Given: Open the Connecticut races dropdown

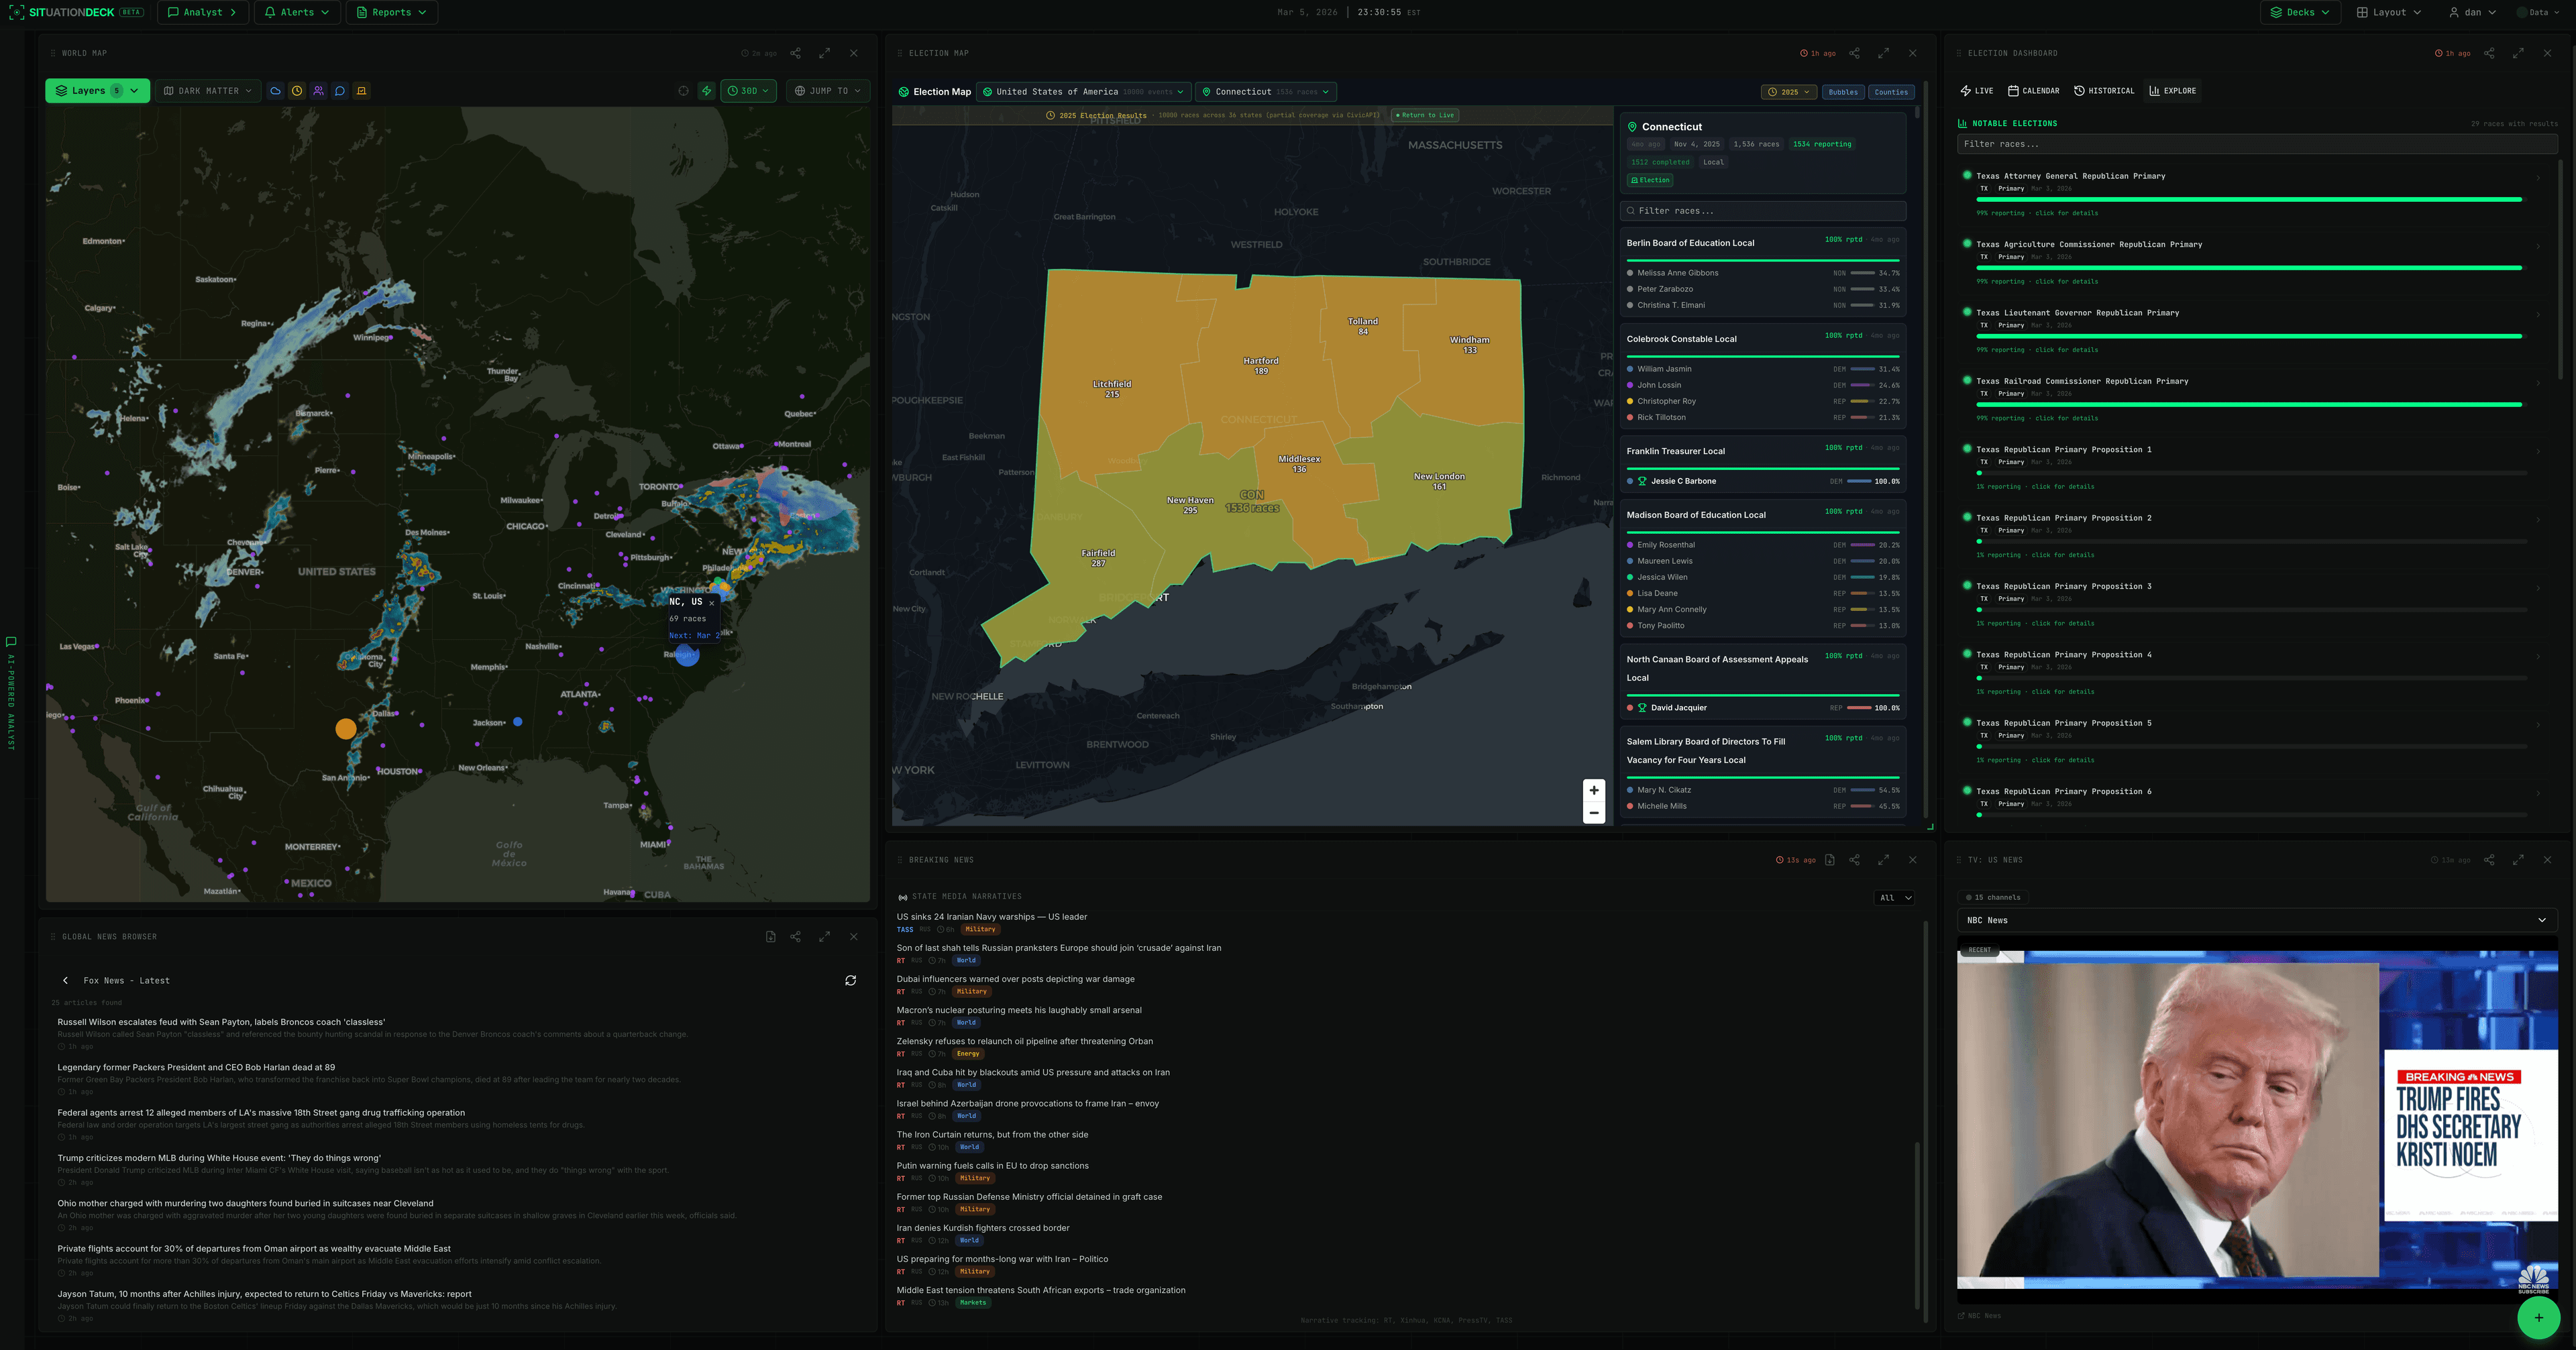Looking at the screenshot, I should click(1265, 91).
